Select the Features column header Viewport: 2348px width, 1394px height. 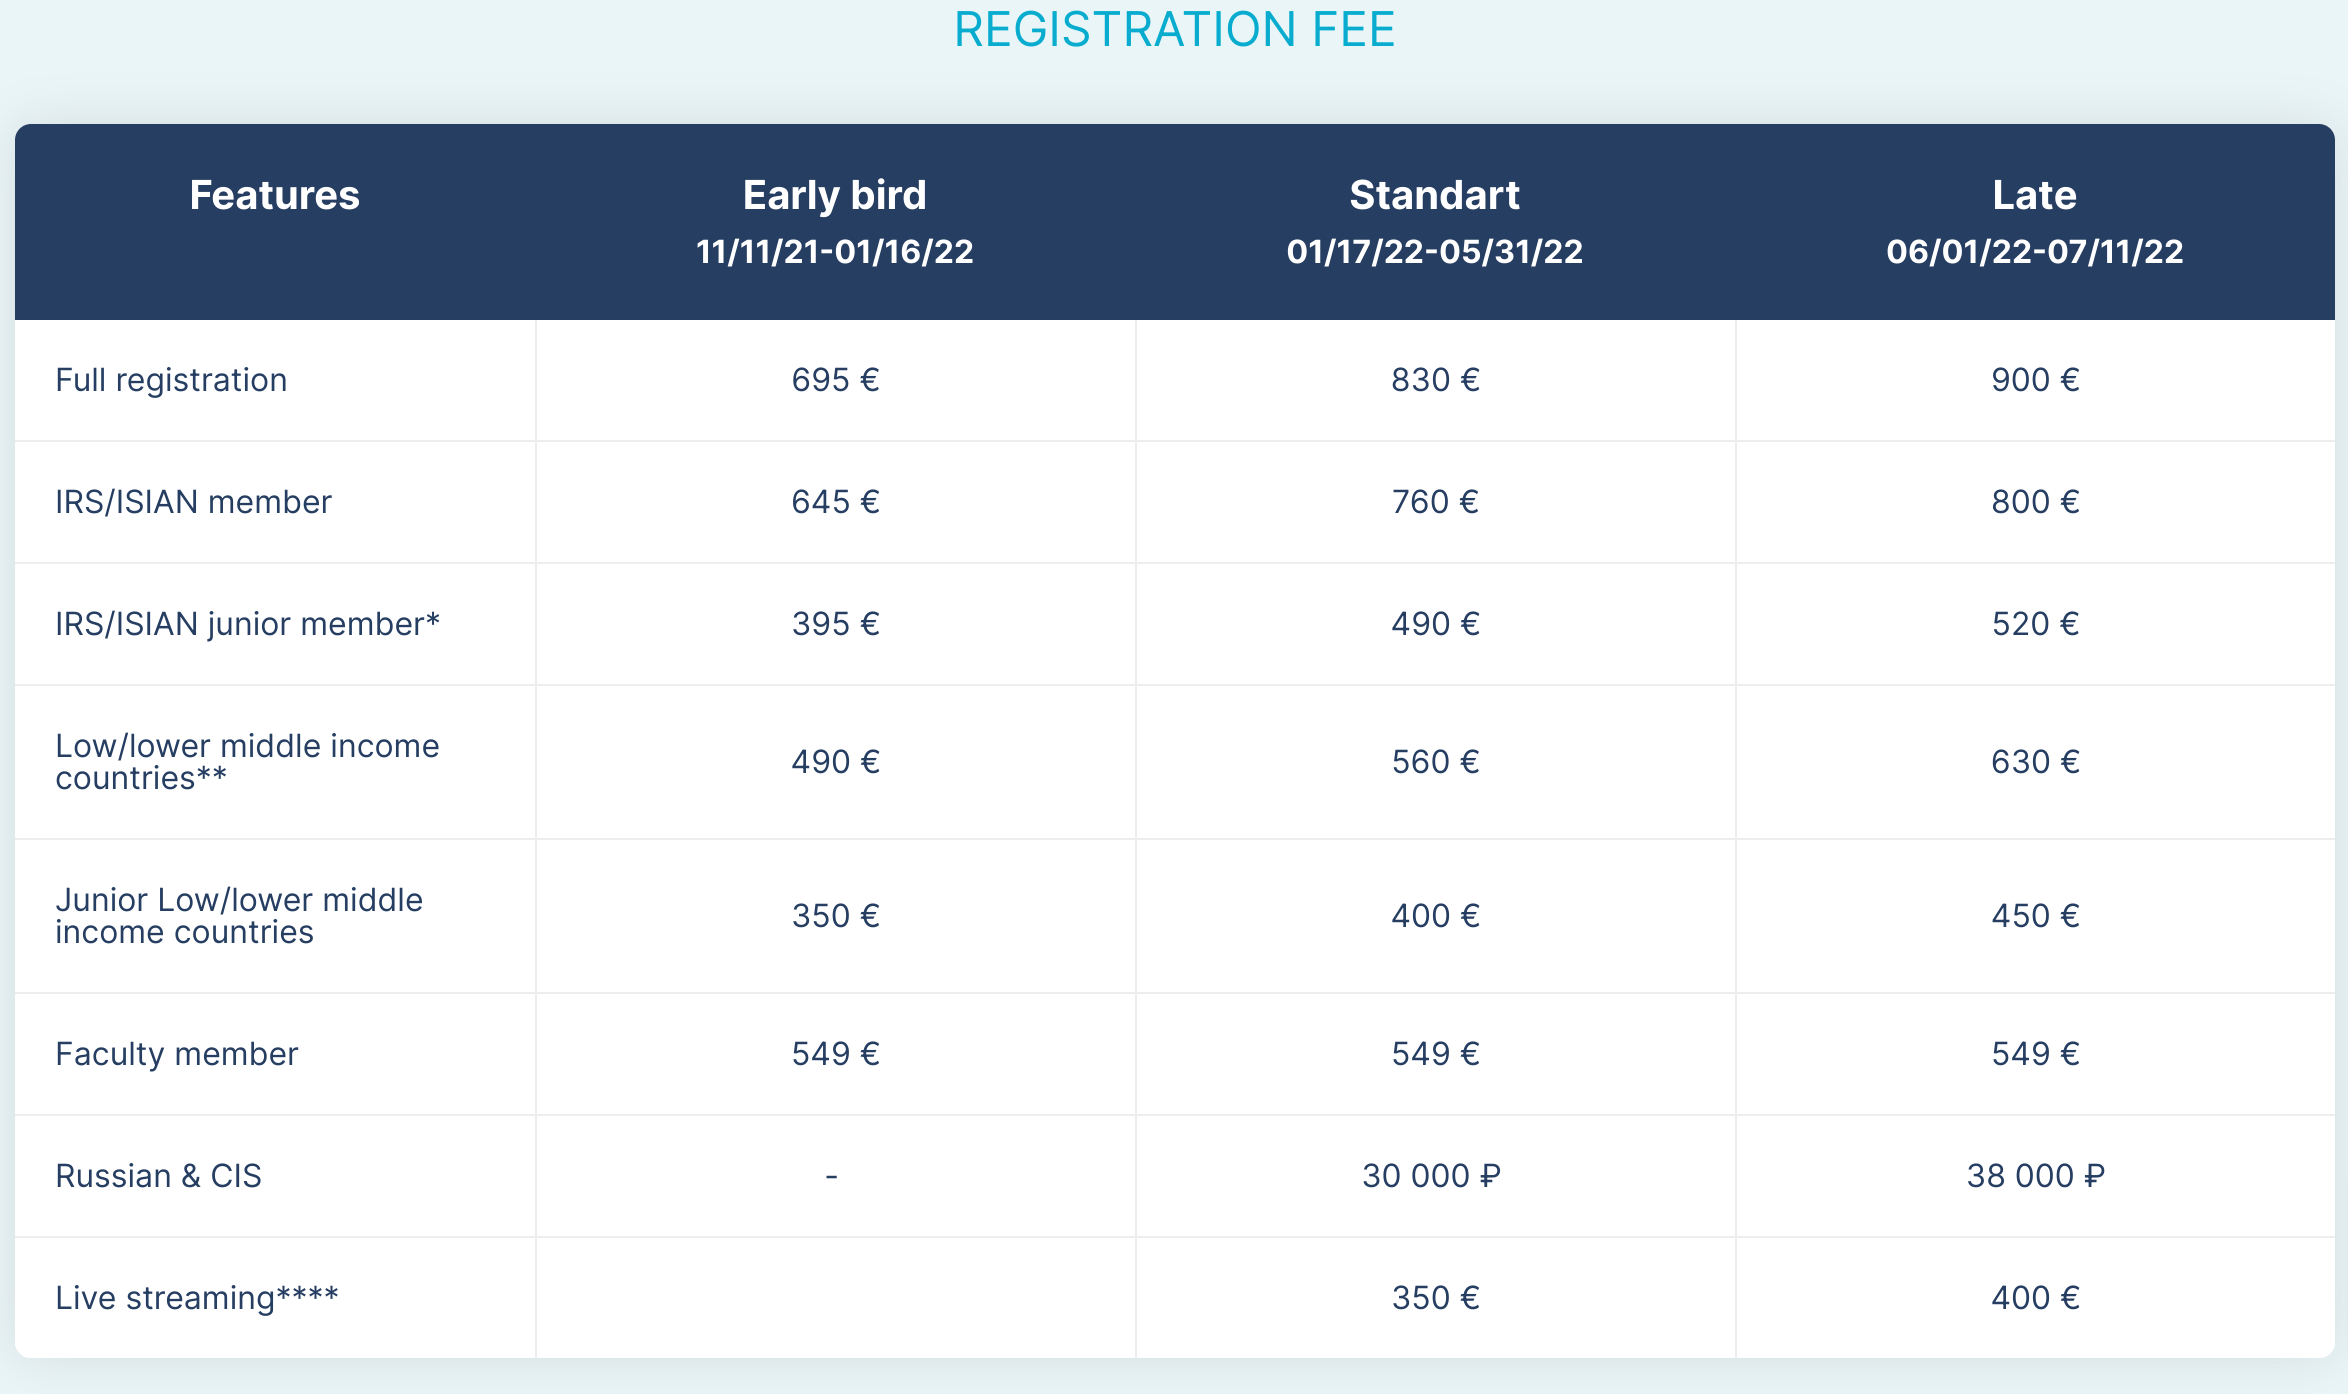[274, 195]
